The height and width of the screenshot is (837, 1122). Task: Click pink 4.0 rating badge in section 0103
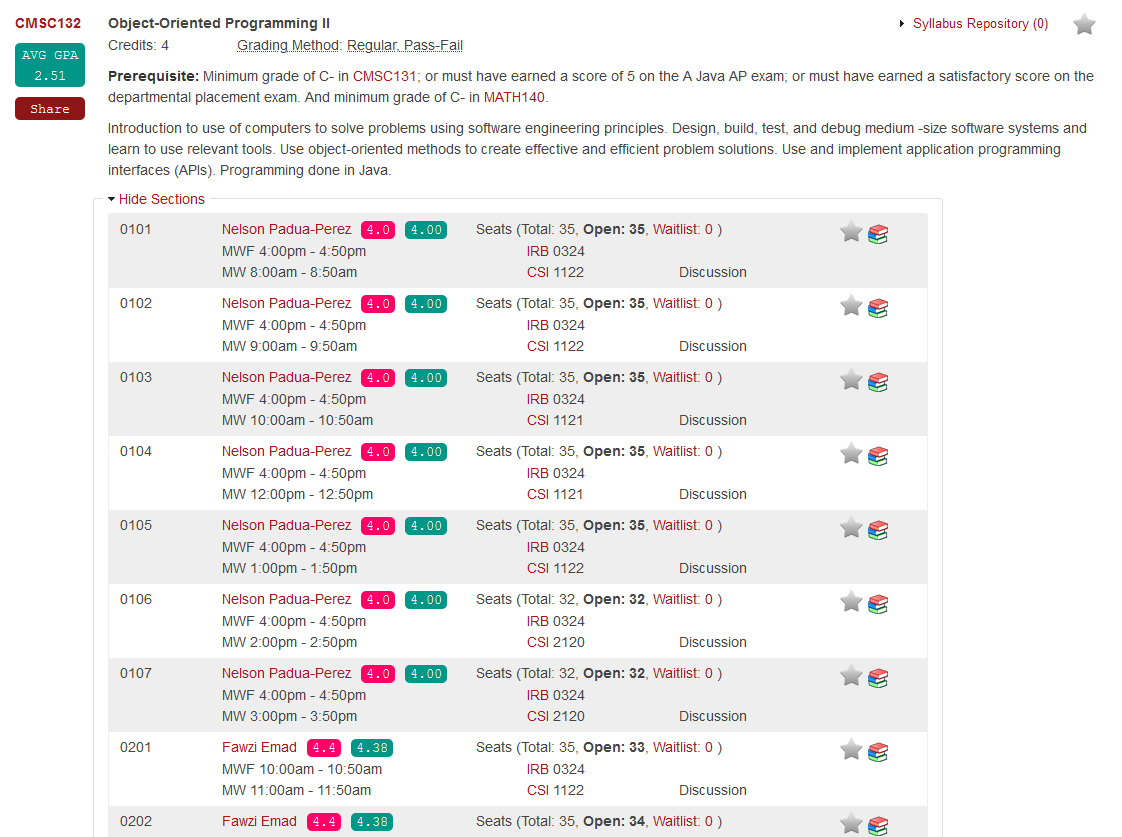pyautogui.click(x=378, y=378)
